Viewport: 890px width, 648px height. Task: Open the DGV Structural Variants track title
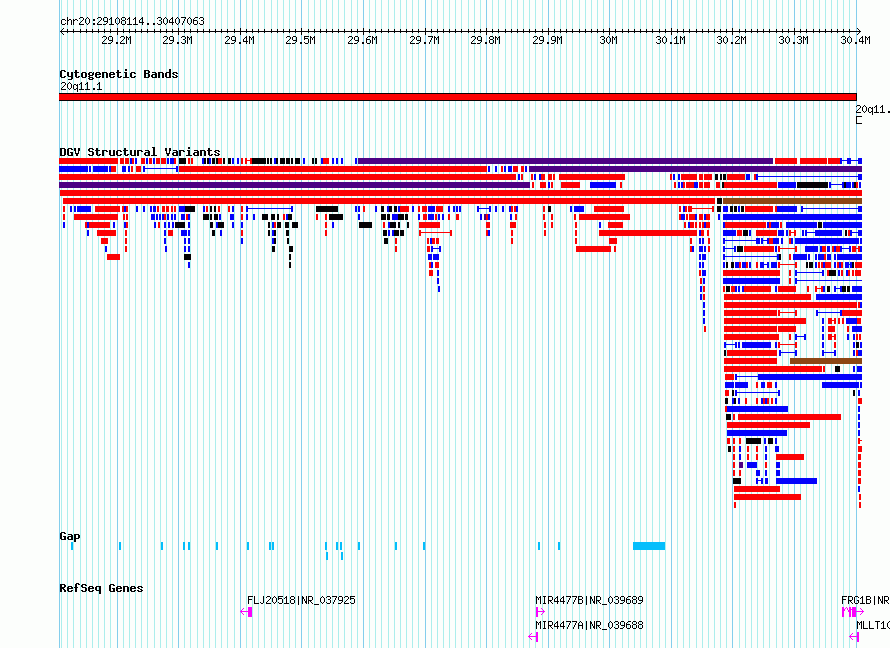[140, 152]
